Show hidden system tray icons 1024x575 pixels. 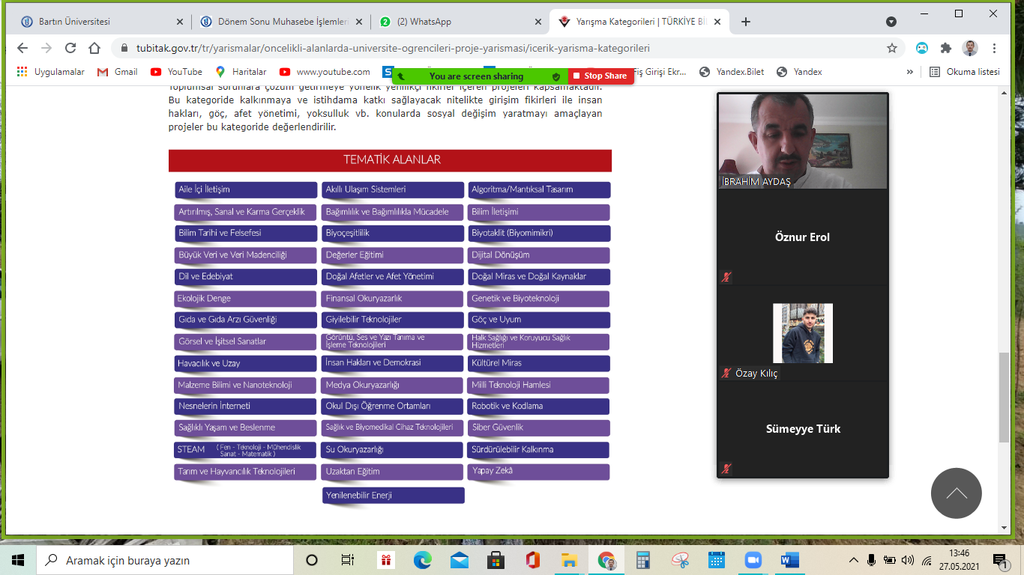click(855, 560)
